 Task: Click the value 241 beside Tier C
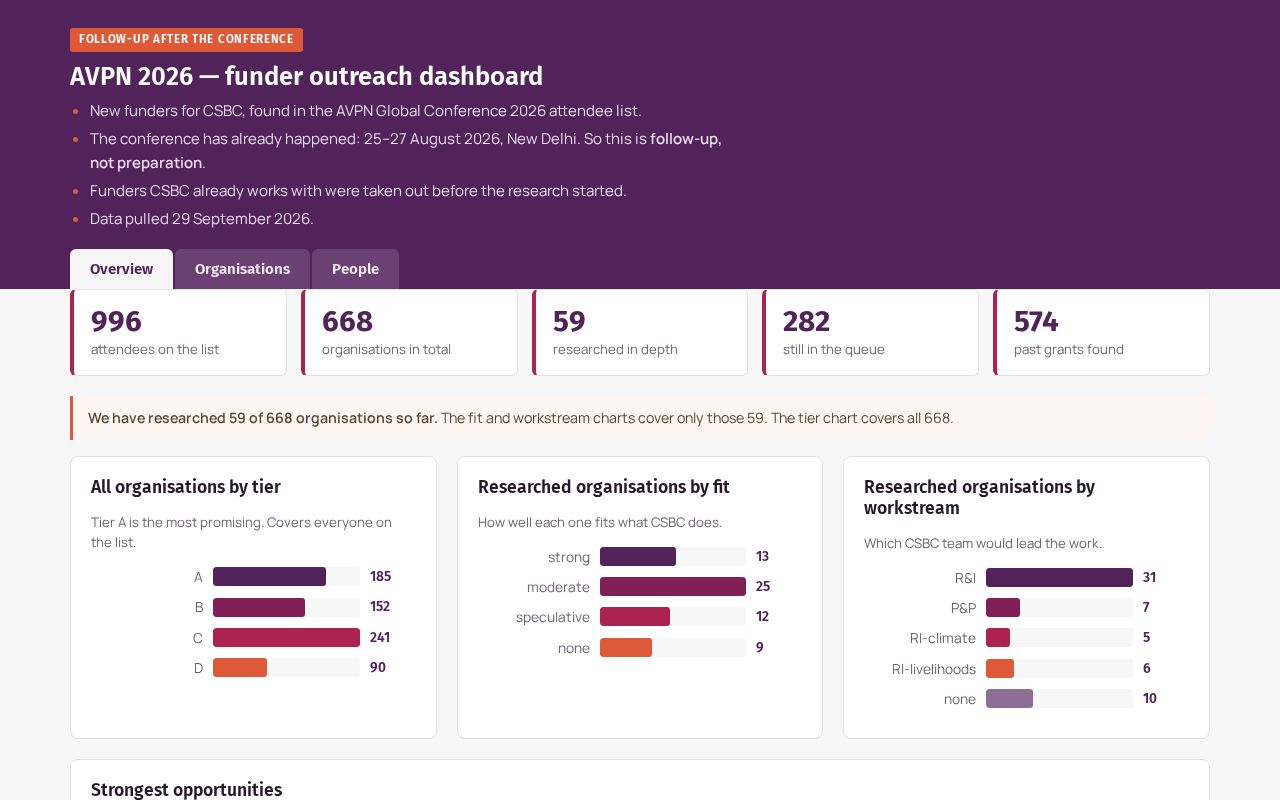pos(380,638)
